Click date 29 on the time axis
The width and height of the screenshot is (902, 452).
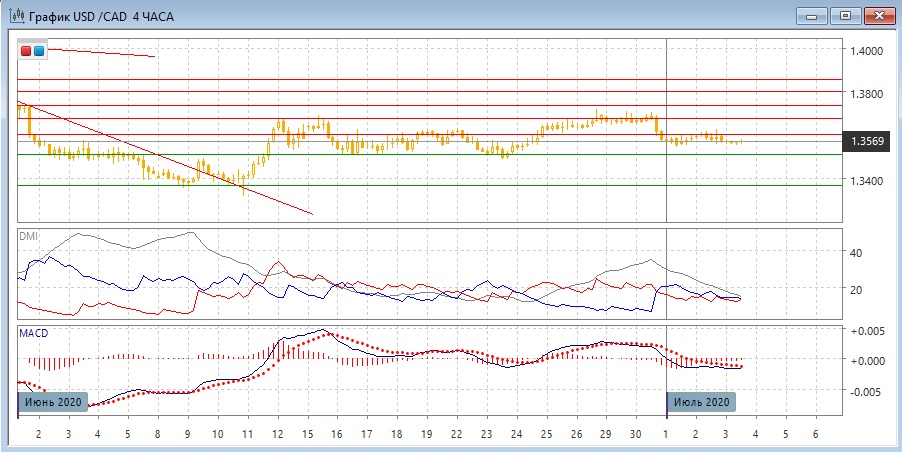coord(606,434)
